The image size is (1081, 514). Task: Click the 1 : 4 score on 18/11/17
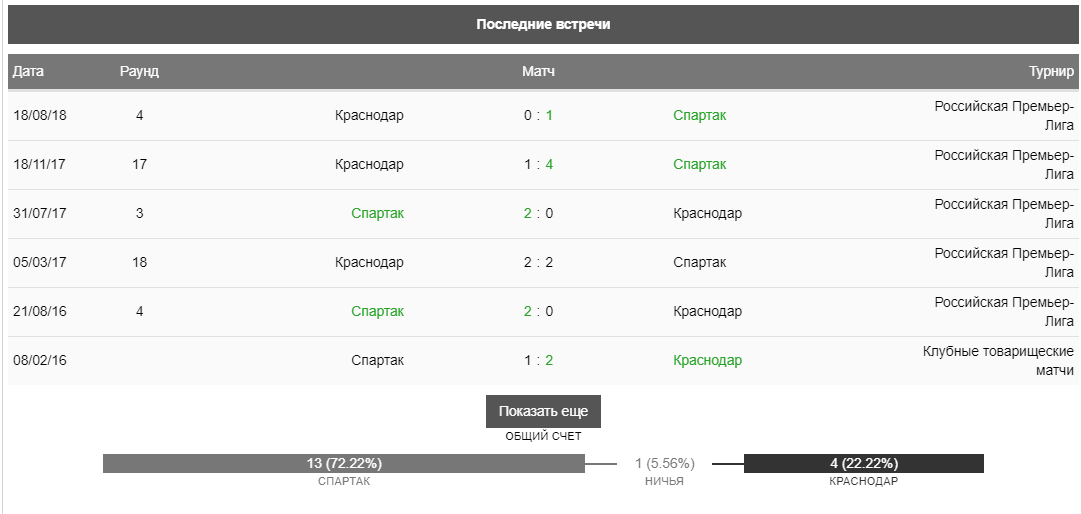(x=538, y=165)
